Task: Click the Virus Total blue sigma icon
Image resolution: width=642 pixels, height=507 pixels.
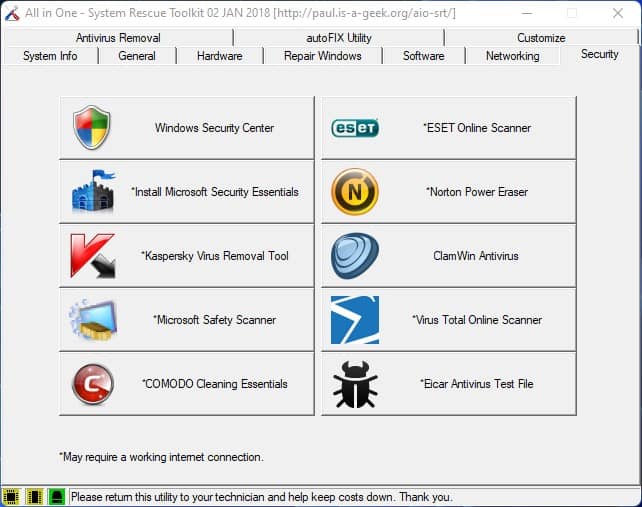Action: (355, 320)
